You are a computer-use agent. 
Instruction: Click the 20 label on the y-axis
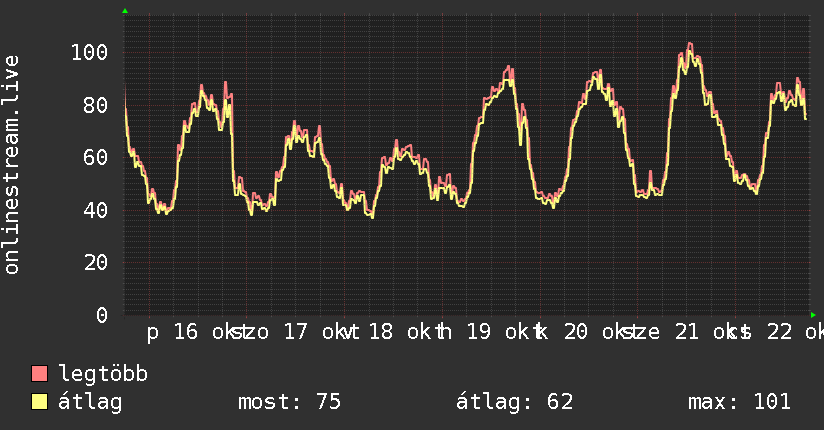[x=96, y=262]
